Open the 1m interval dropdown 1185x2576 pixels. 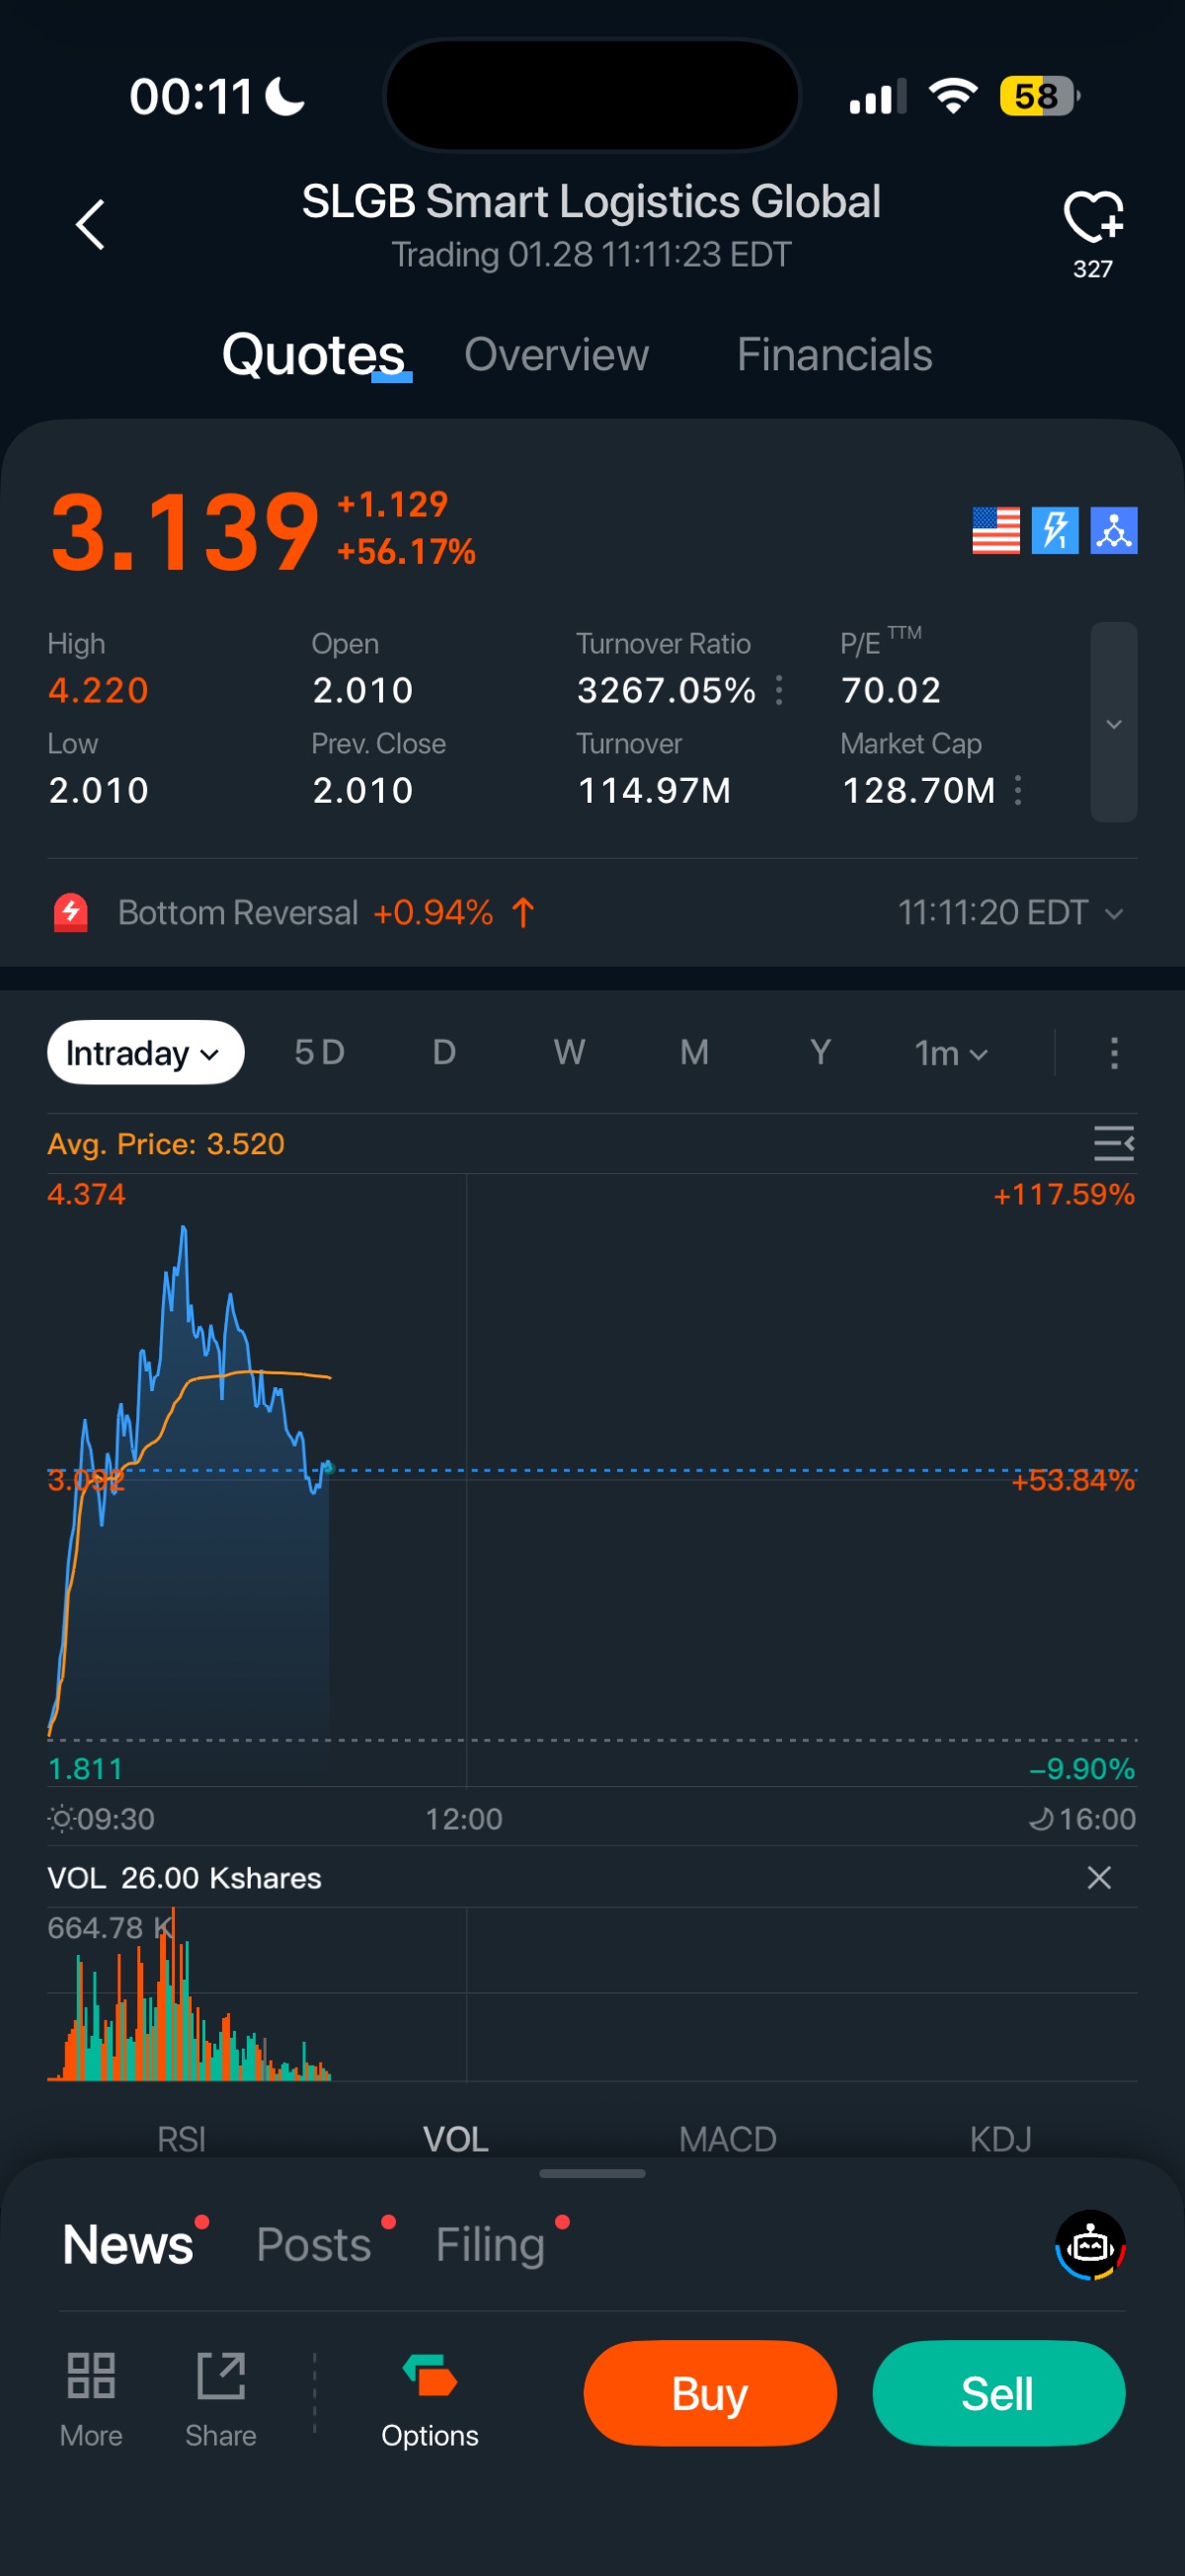pyautogui.click(x=950, y=1053)
